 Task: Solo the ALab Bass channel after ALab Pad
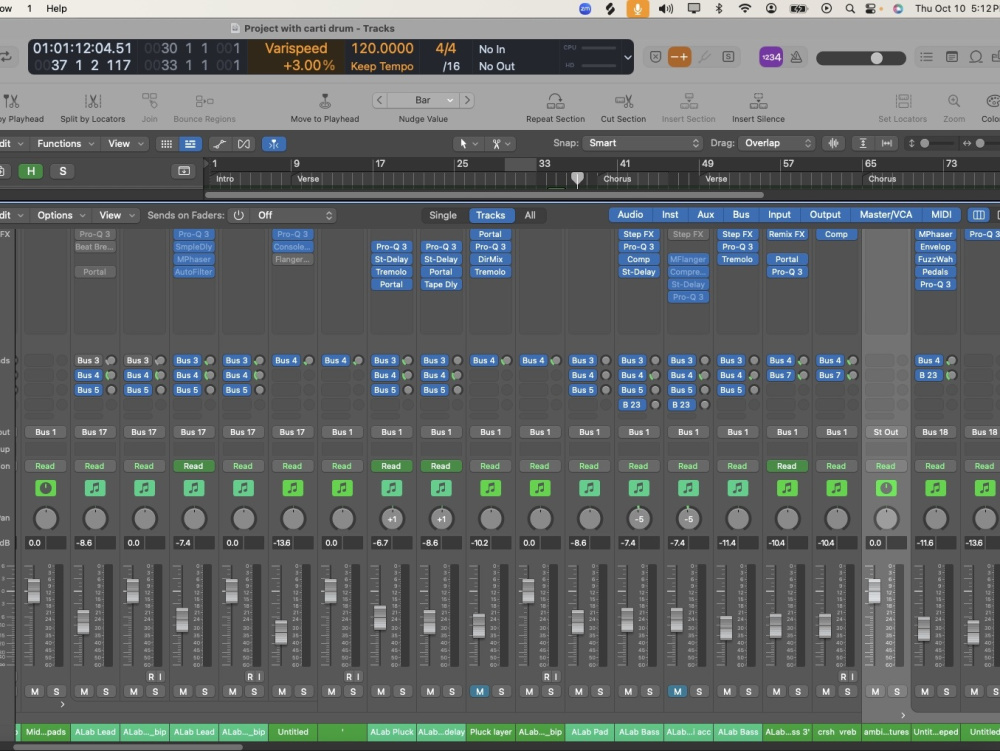pos(650,692)
